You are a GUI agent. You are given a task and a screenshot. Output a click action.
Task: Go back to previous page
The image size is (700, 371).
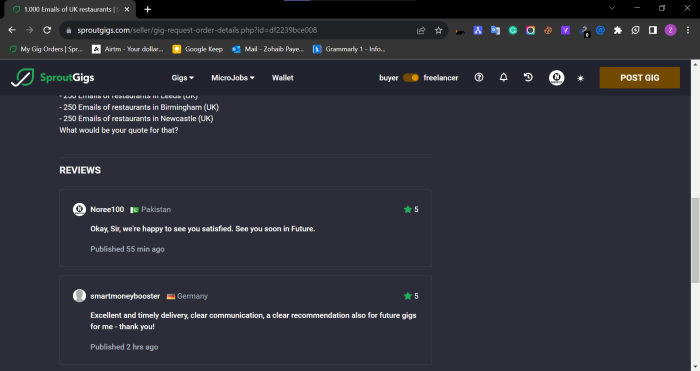(x=12, y=30)
